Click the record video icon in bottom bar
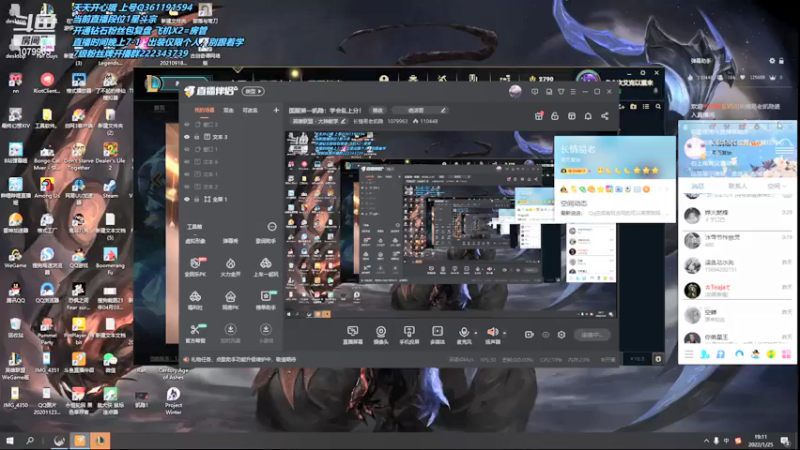The width and height of the screenshot is (800, 450). point(529,335)
